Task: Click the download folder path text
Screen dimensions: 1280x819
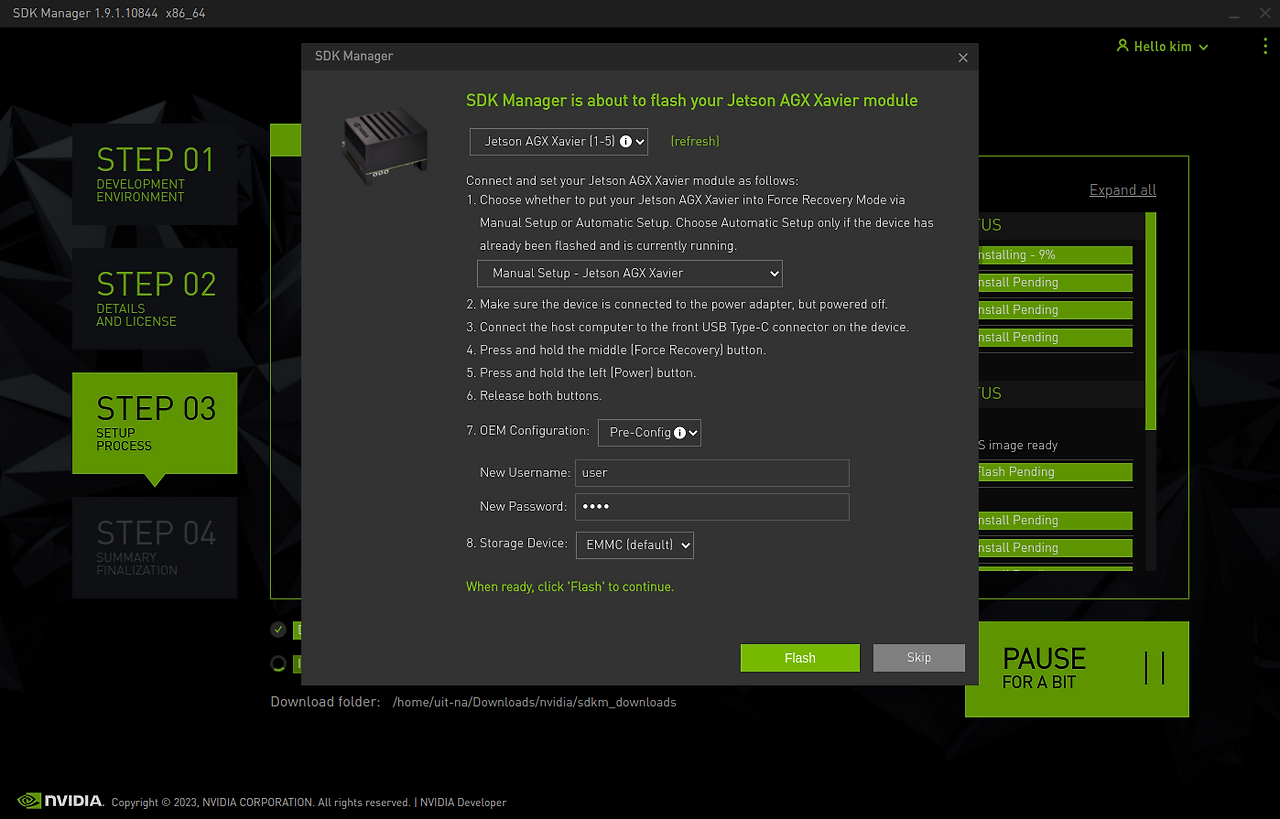Action: pos(535,702)
